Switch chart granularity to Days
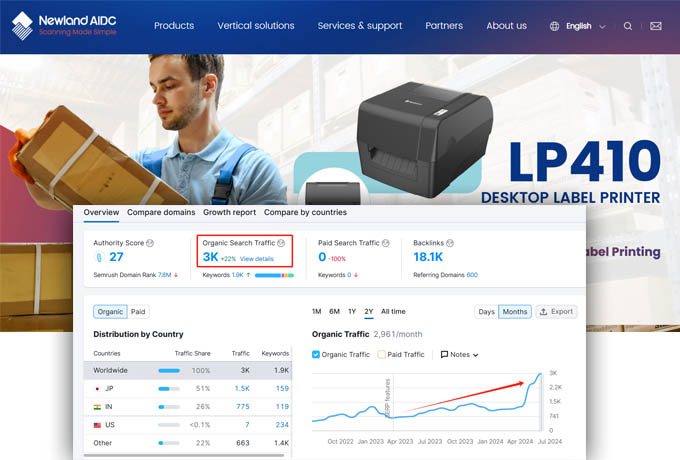This screenshot has width=680, height=460. (486, 312)
